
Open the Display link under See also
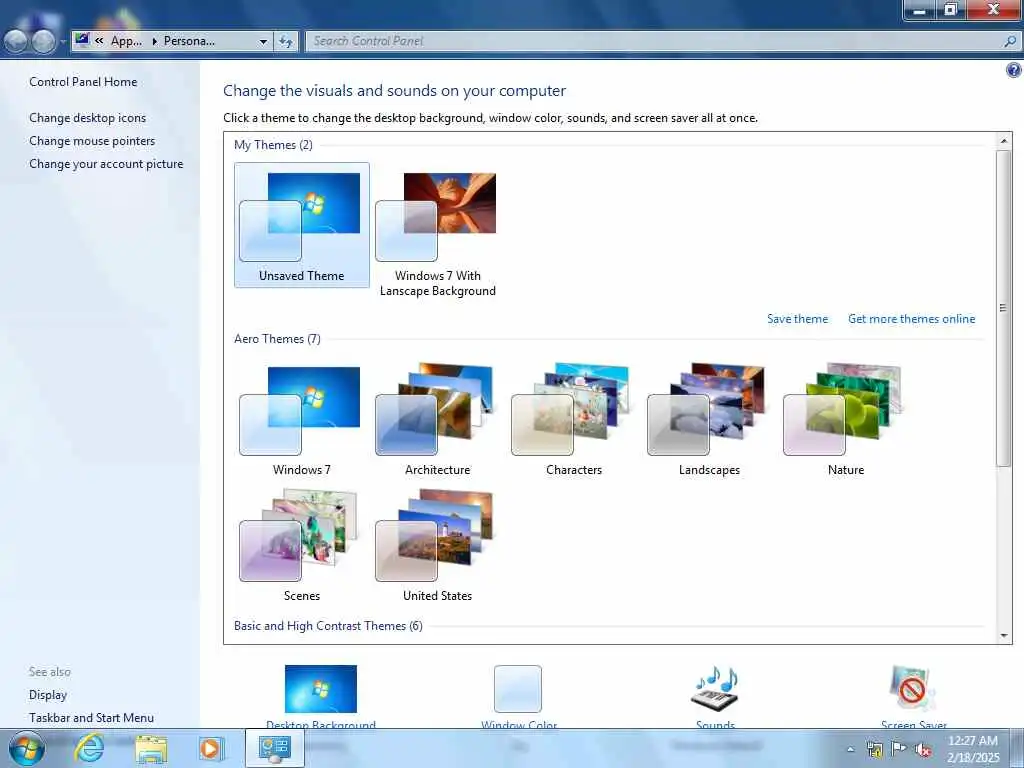pos(48,695)
